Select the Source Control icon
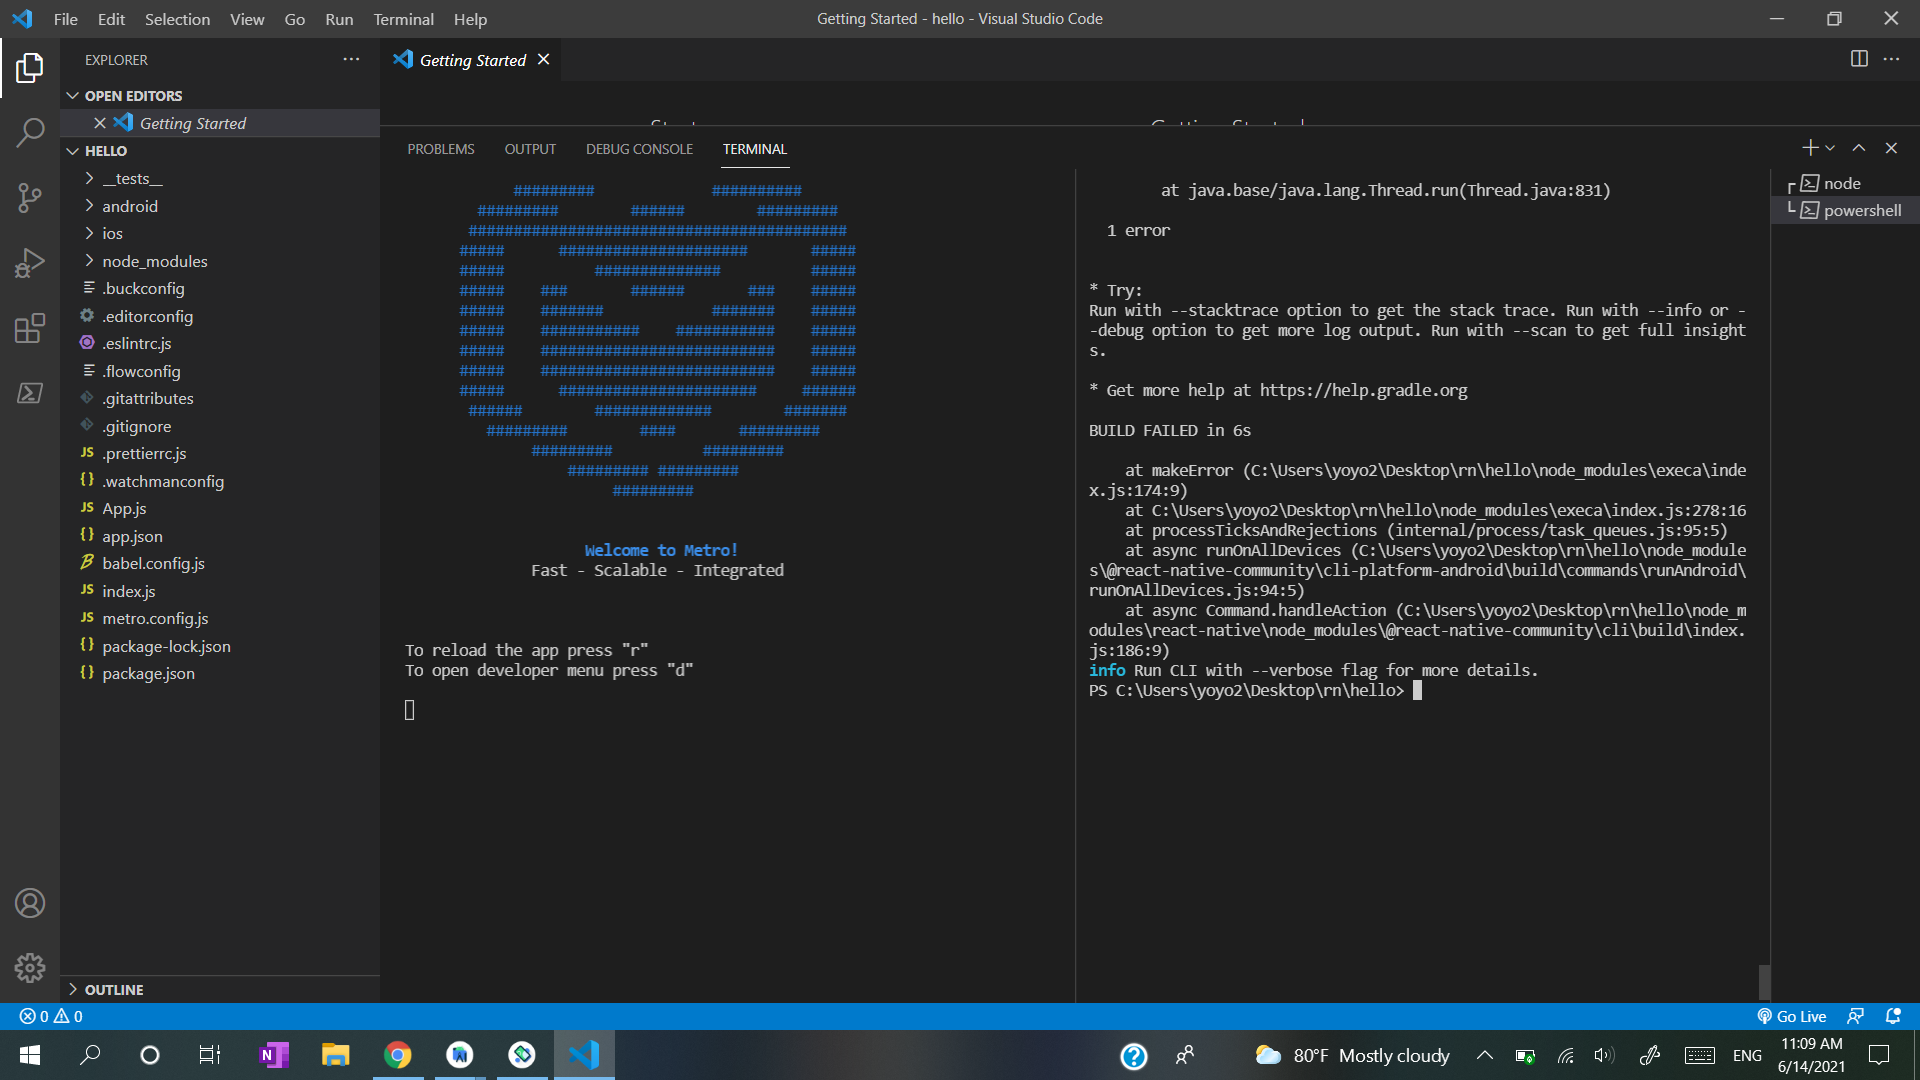1920x1080 pixels. [x=30, y=197]
